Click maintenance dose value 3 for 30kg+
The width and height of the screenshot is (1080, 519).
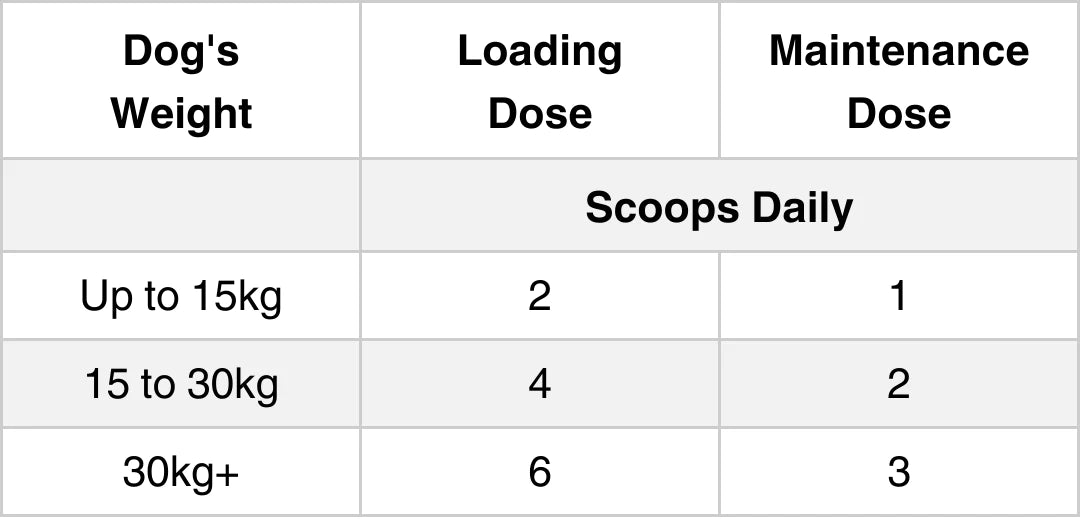898,472
